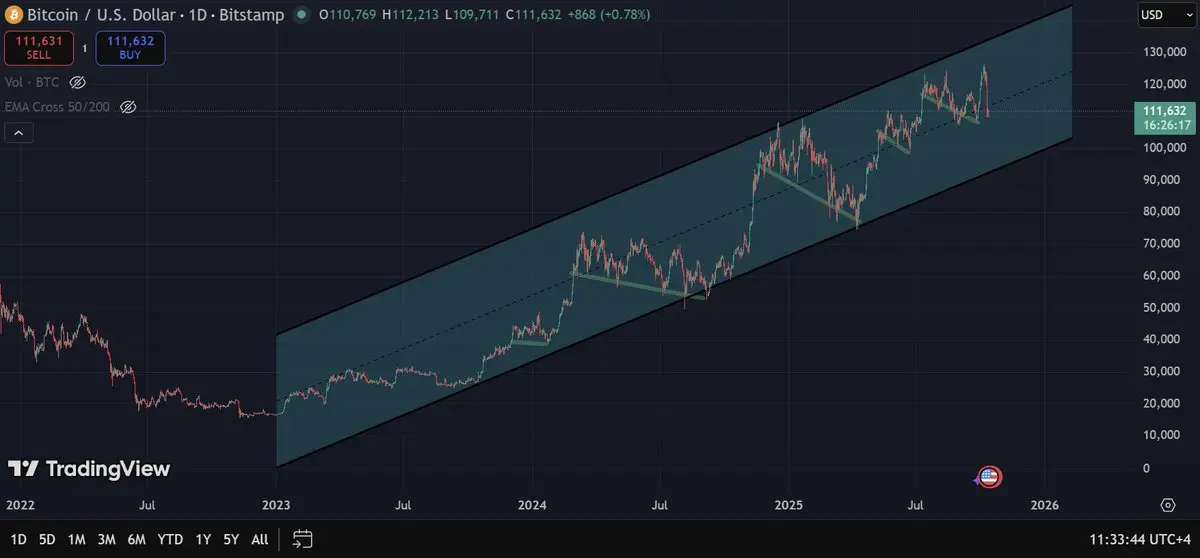Open chart settings gear icon
This screenshot has height=558, width=1200.
1167,504
